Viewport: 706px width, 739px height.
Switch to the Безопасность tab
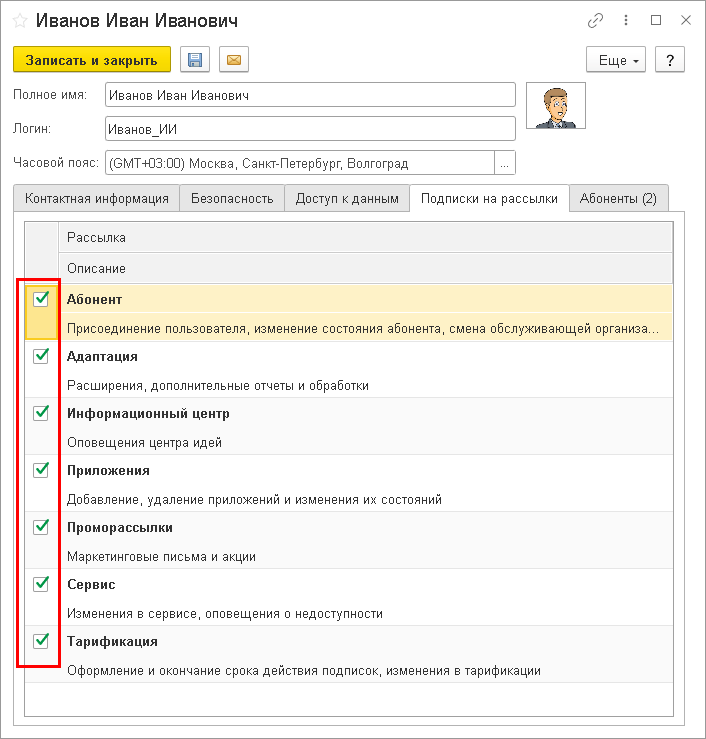(x=232, y=198)
